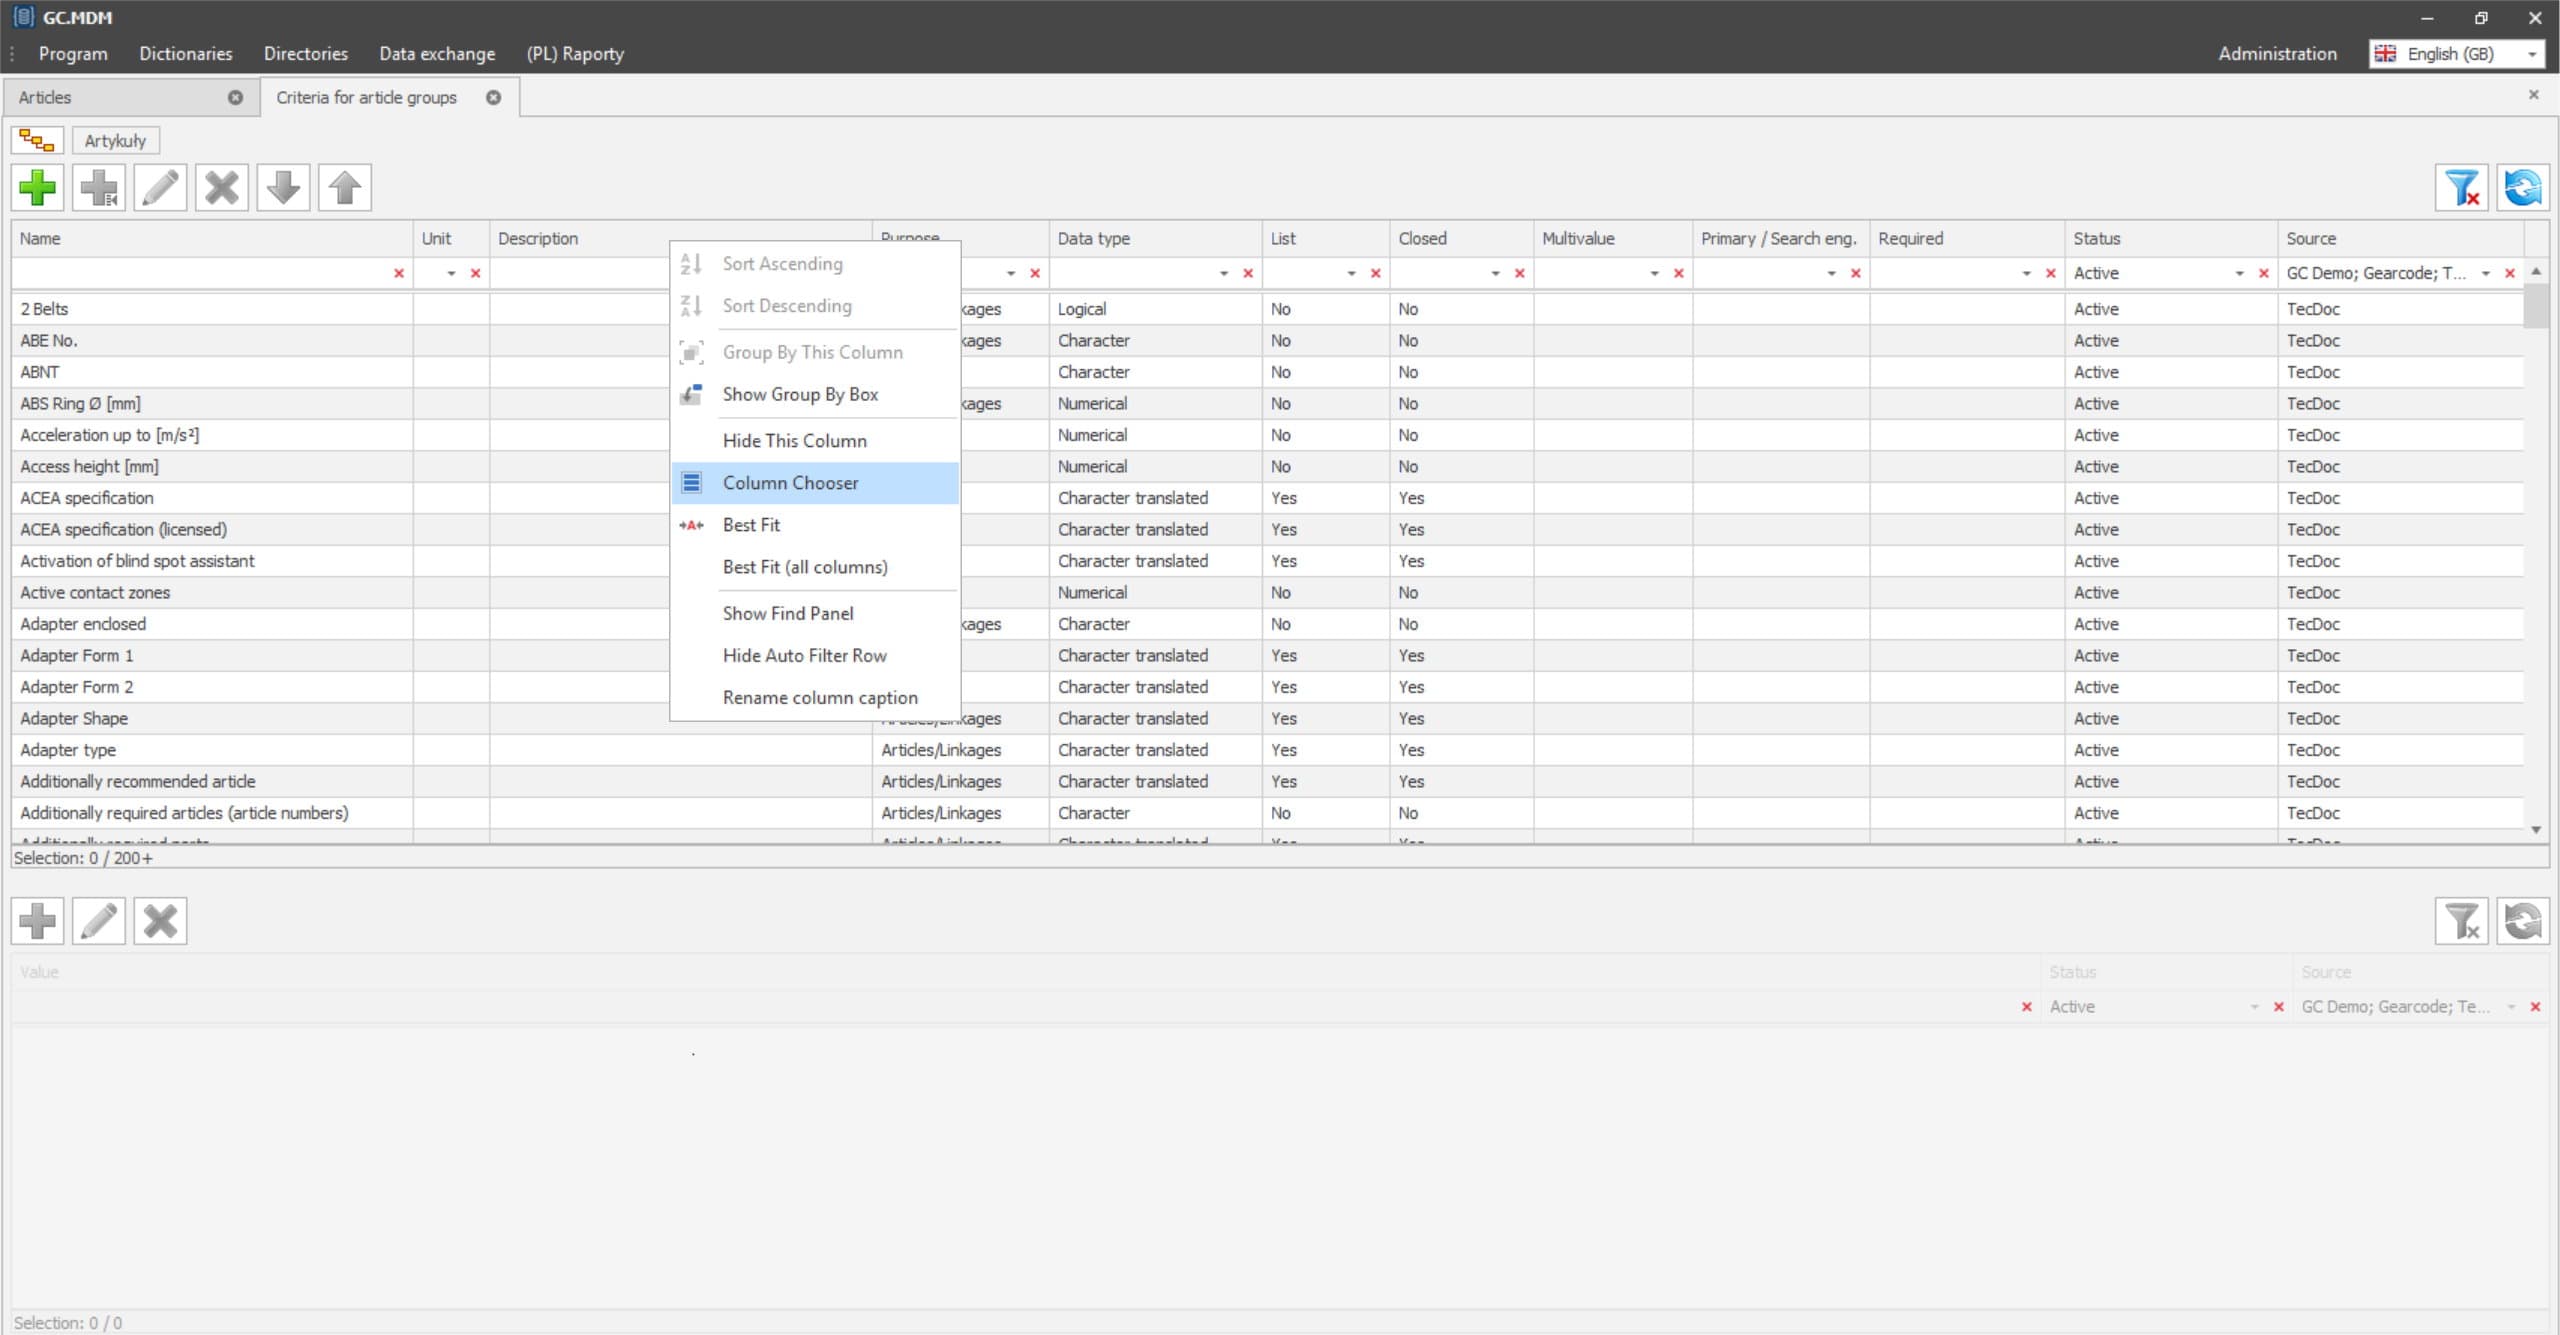2560x1335 pixels.
Task: Click lower panel refresh icon
Action: [2522, 921]
